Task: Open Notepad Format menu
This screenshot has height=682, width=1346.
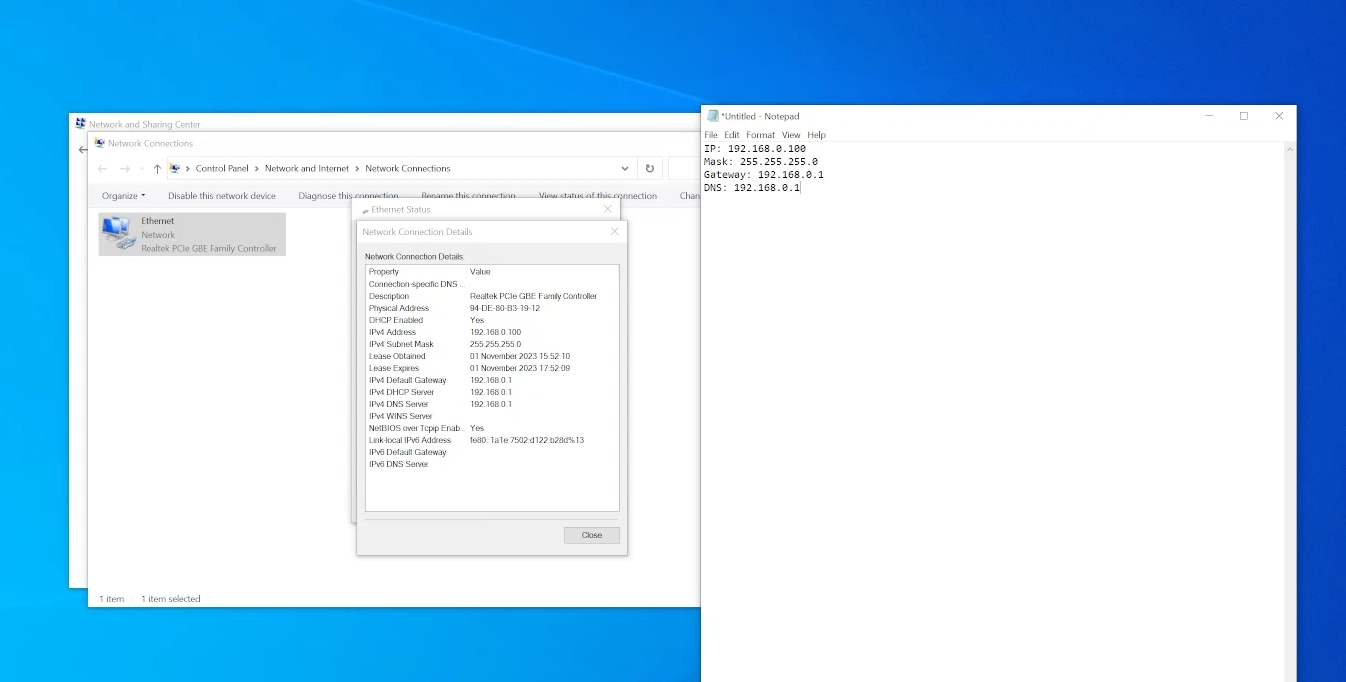Action: [760, 135]
